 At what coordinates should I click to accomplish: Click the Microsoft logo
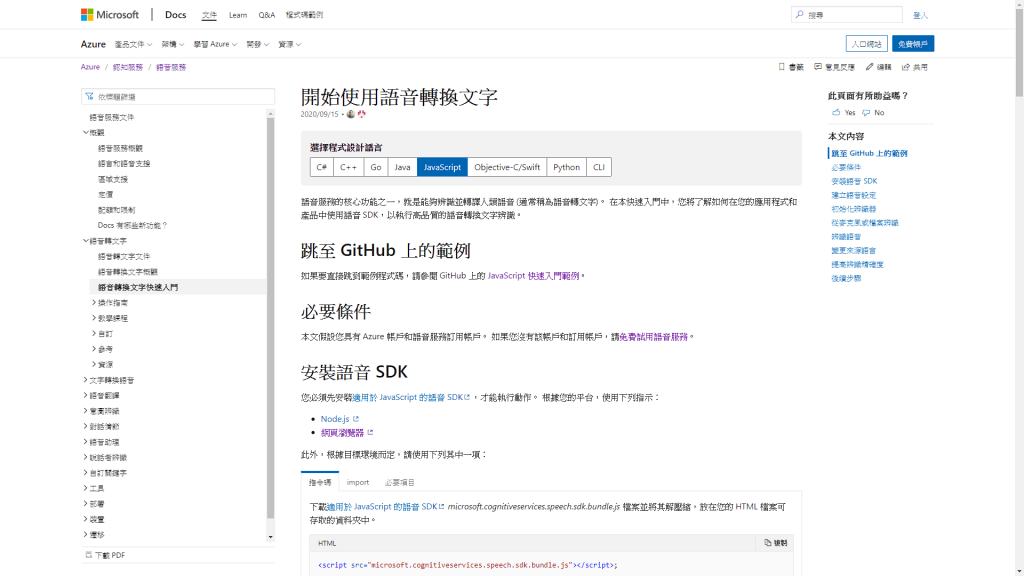(x=110, y=14)
